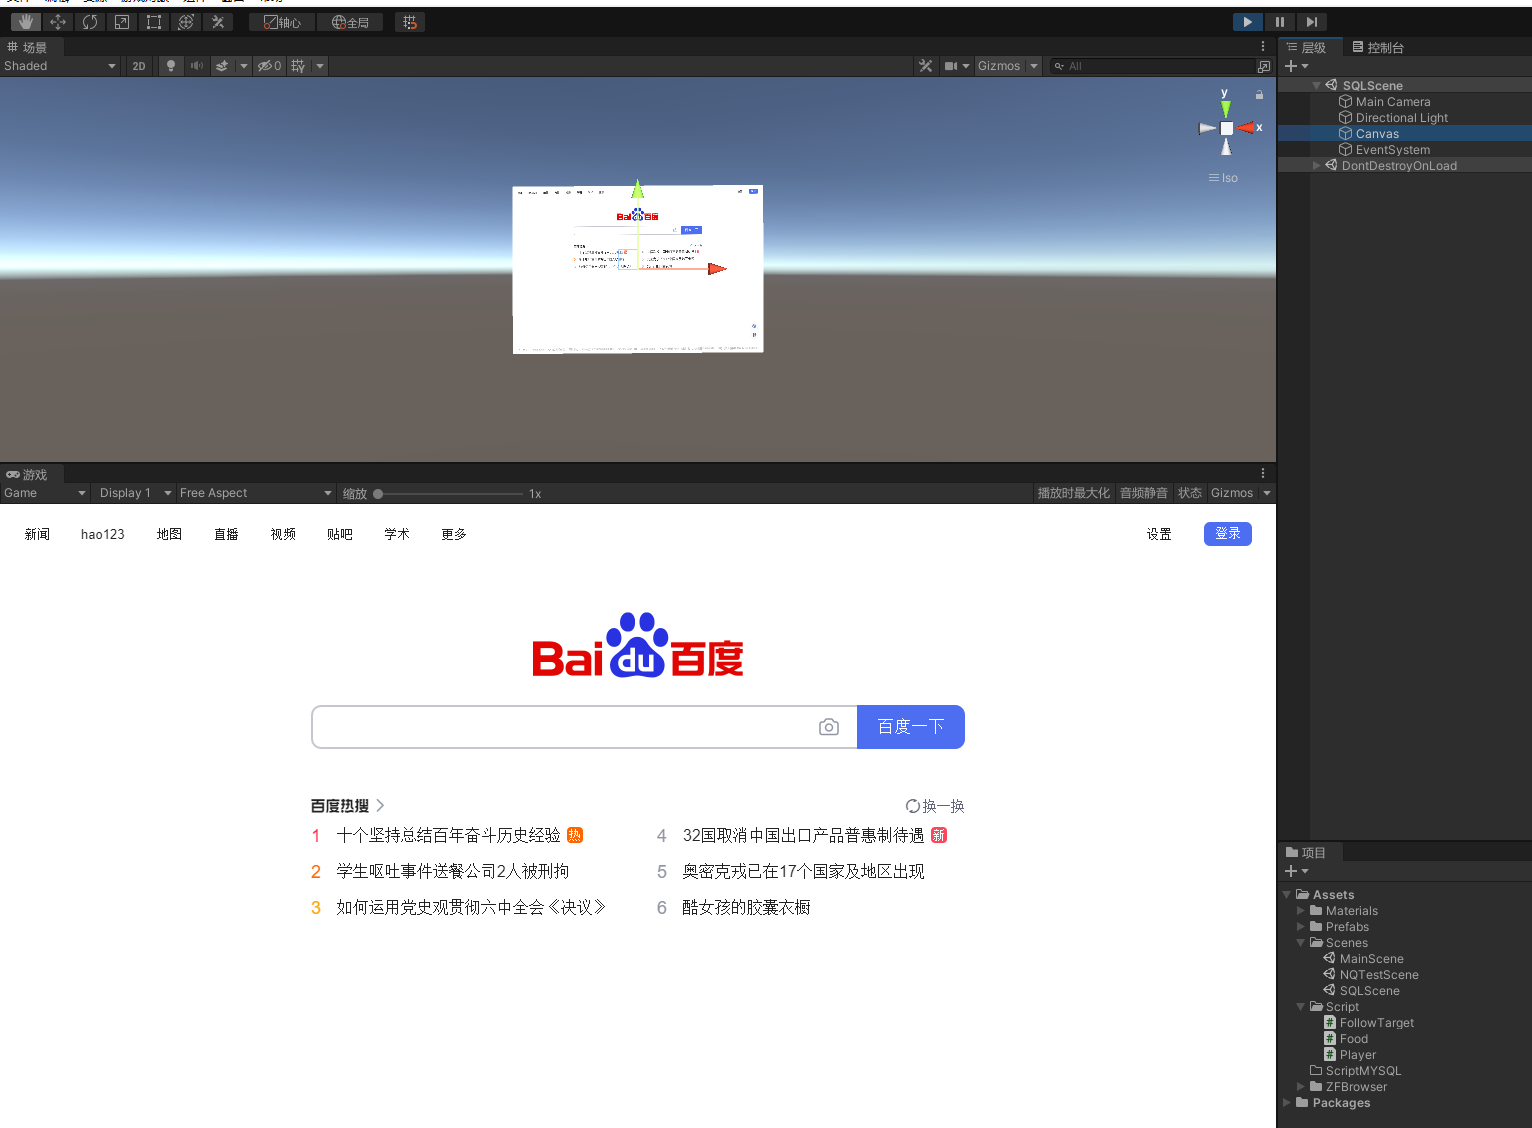Toggle hidden objects visibility count
Screen dimensions: 1532x1128
click(x=269, y=66)
